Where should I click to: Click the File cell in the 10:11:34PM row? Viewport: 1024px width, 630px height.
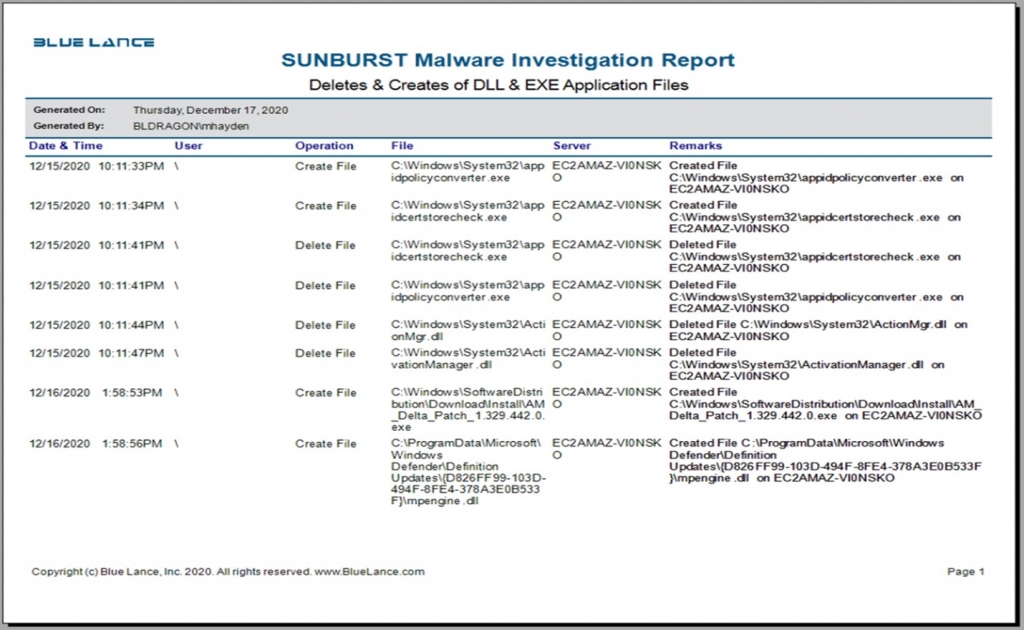[468, 211]
